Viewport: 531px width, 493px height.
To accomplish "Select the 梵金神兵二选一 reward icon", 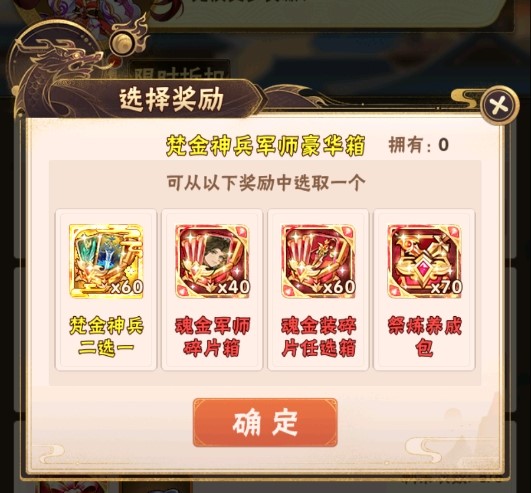I will (x=106, y=261).
